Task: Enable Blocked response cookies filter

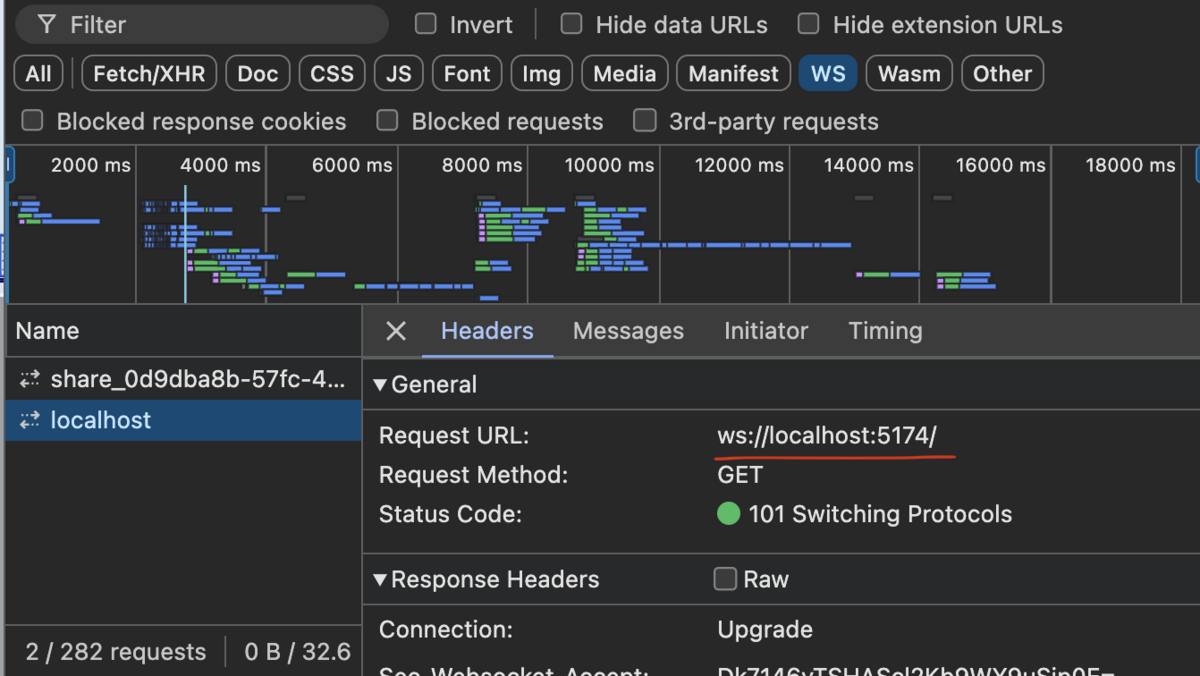Action: tap(33, 122)
